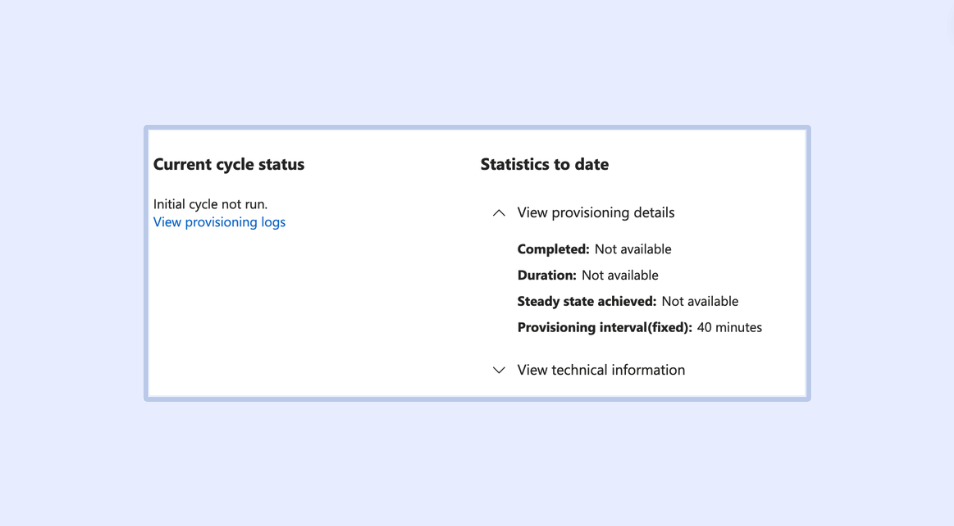Expand the View technical information chevron
This screenshot has height=526, width=954.
coord(499,370)
